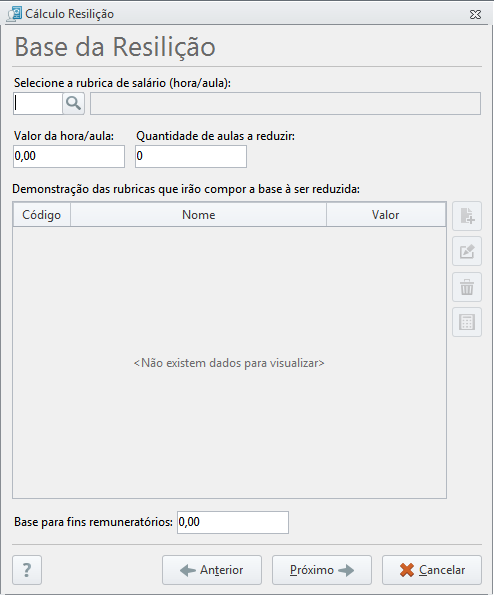This screenshot has width=494, height=595.
Task: Click the Base para fins remuneratórios field
Action: [x=233, y=523]
